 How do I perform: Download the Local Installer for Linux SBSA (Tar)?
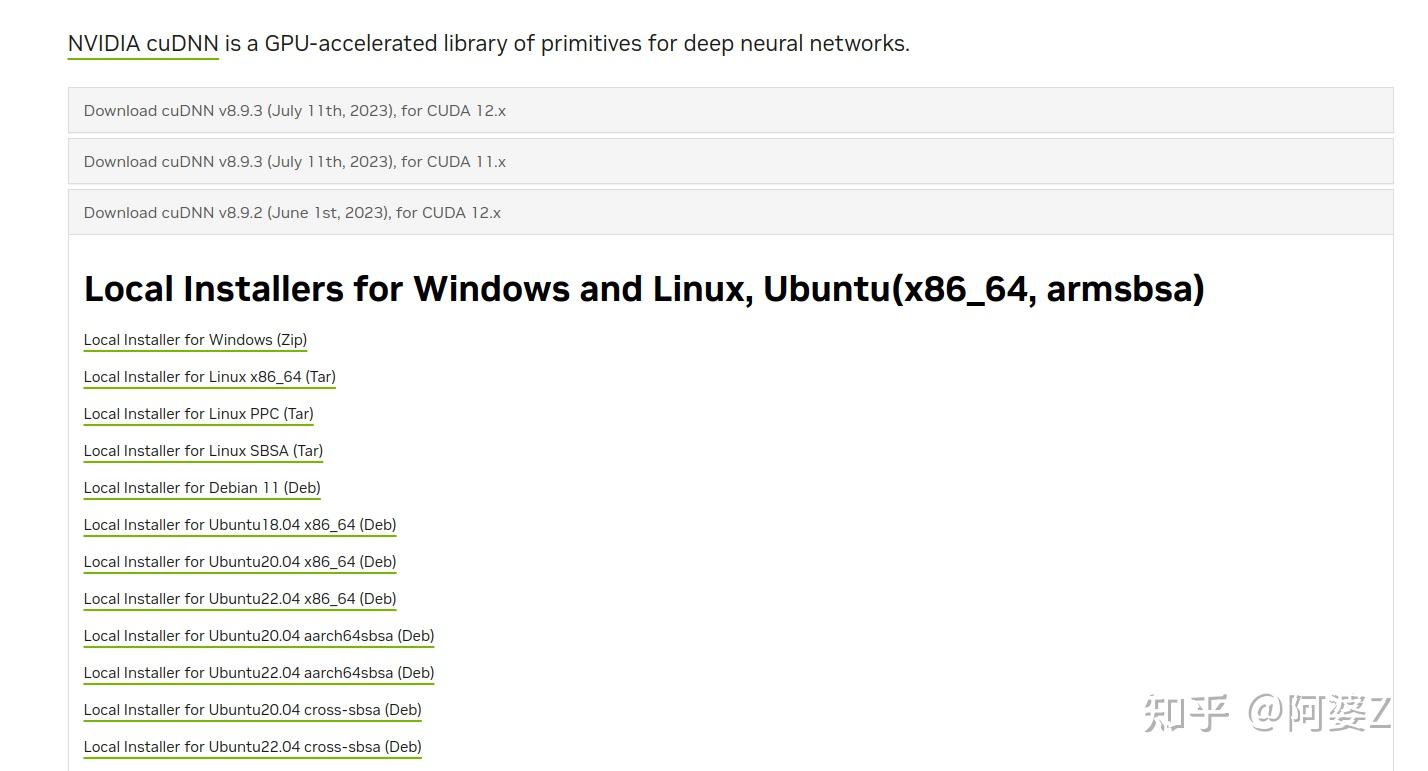[x=203, y=450]
